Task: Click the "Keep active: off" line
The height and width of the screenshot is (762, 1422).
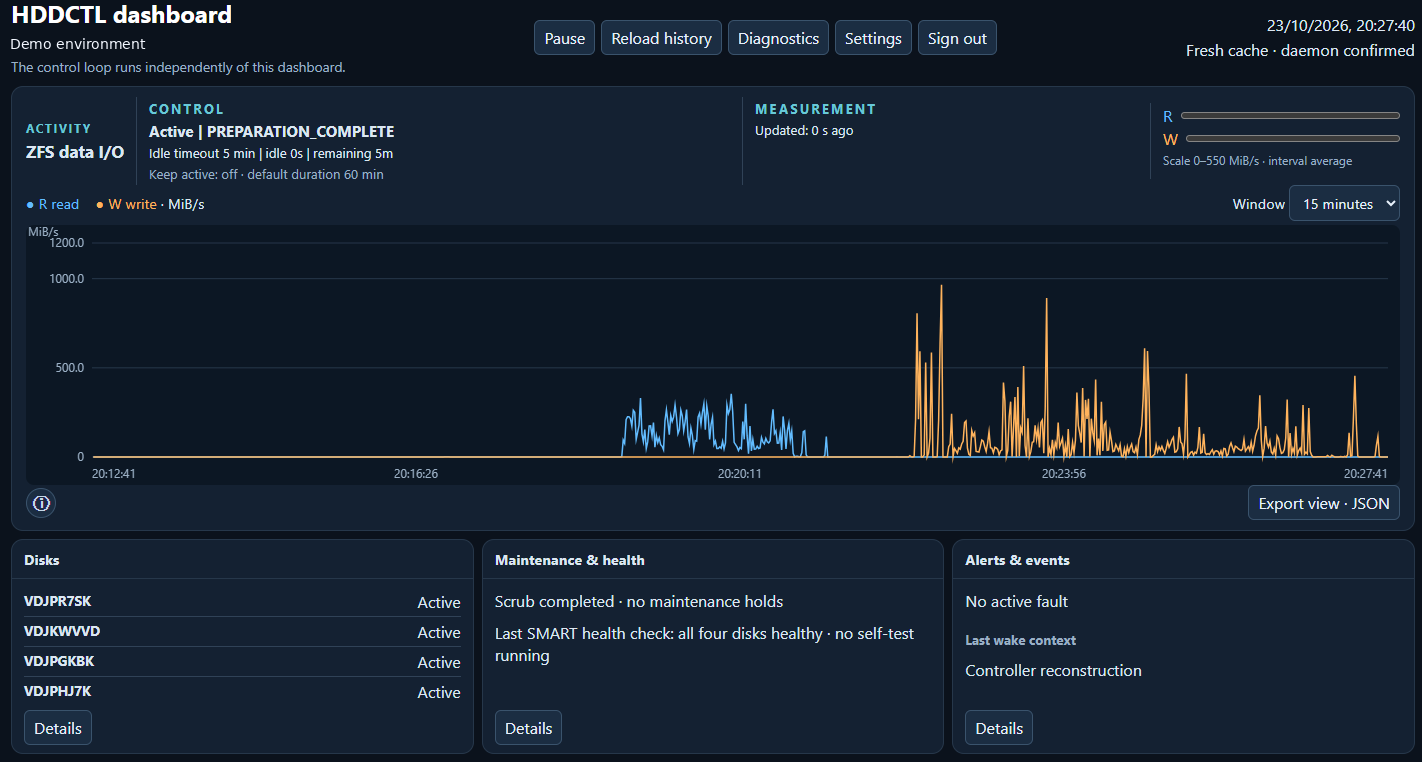Action: (x=266, y=174)
